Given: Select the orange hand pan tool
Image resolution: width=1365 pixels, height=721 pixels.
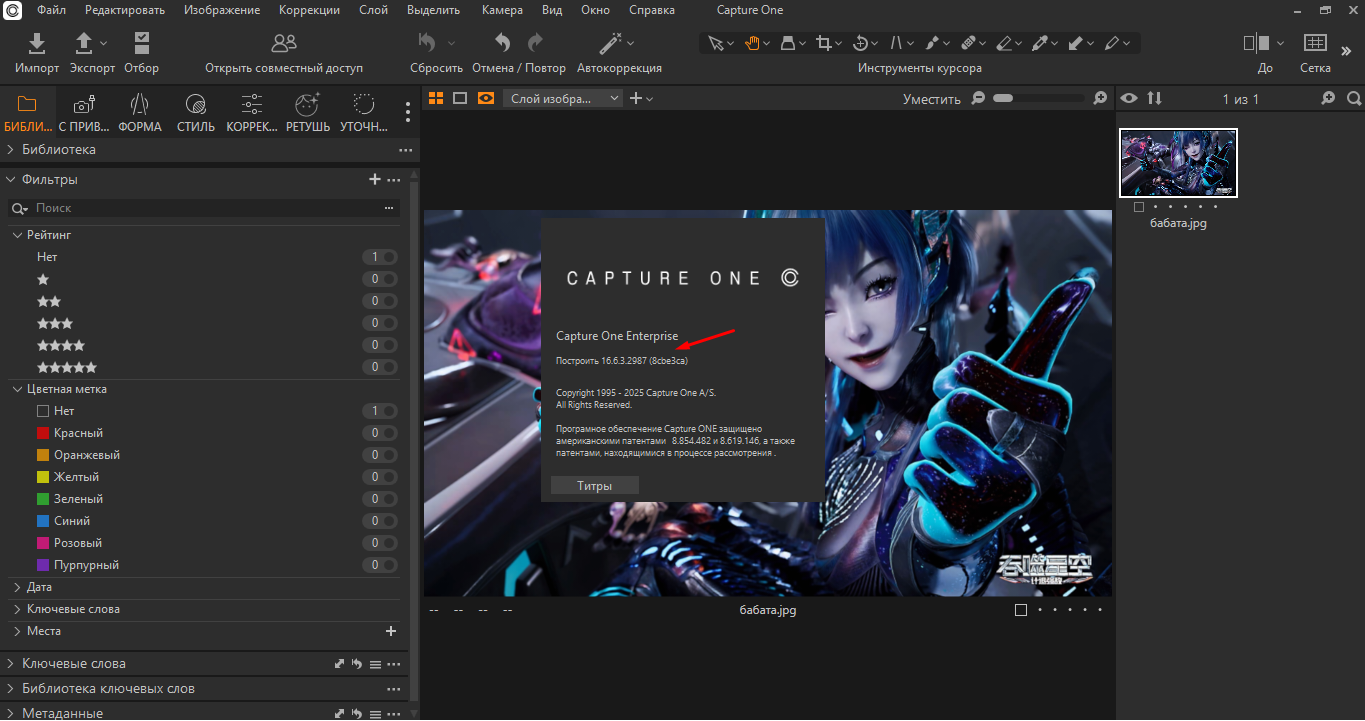Looking at the screenshot, I should pyautogui.click(x=751, y=43).
